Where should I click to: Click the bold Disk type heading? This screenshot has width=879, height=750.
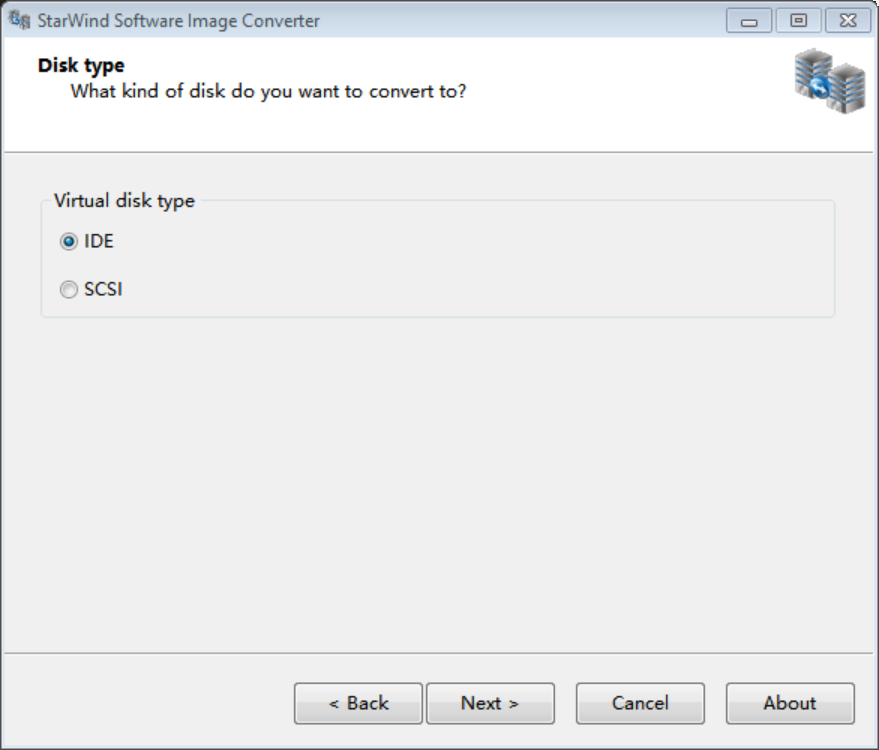click(x=81, y=66)
